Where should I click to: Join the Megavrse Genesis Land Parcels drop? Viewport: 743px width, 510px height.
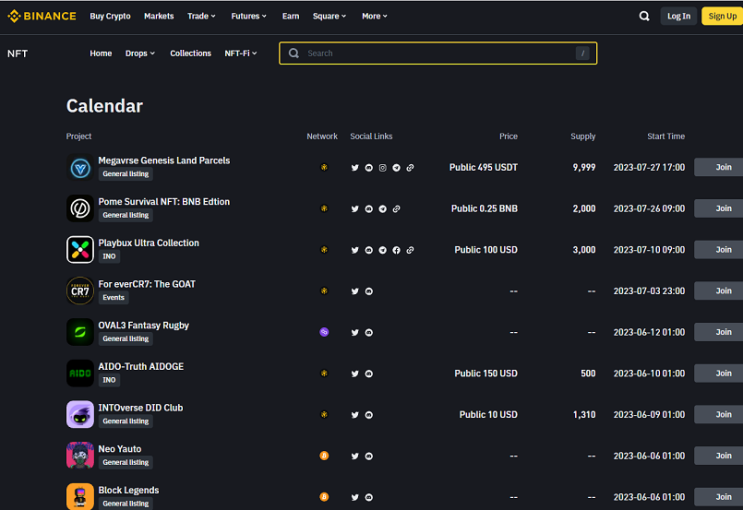point(719,167)
